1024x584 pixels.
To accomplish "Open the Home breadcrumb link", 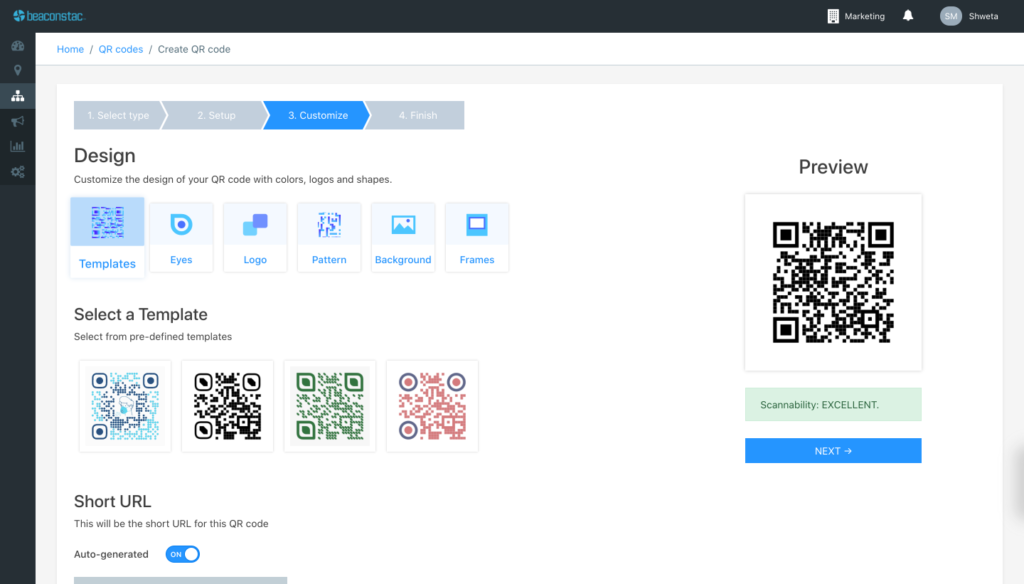I will coord(70,48).
